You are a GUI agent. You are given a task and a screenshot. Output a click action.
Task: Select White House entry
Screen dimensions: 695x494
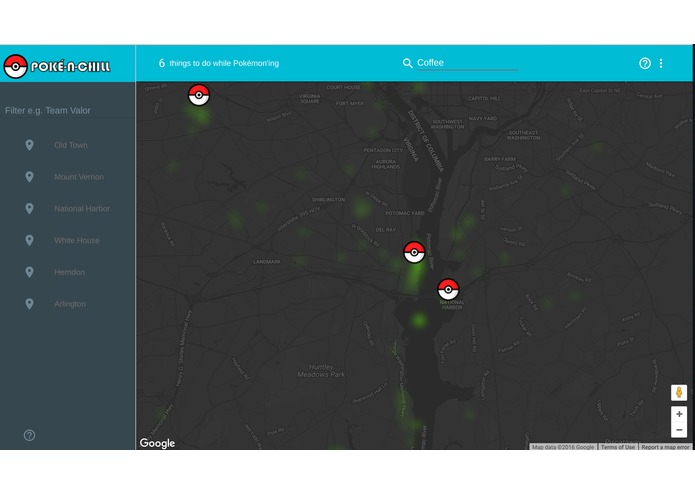click(77, 240)
